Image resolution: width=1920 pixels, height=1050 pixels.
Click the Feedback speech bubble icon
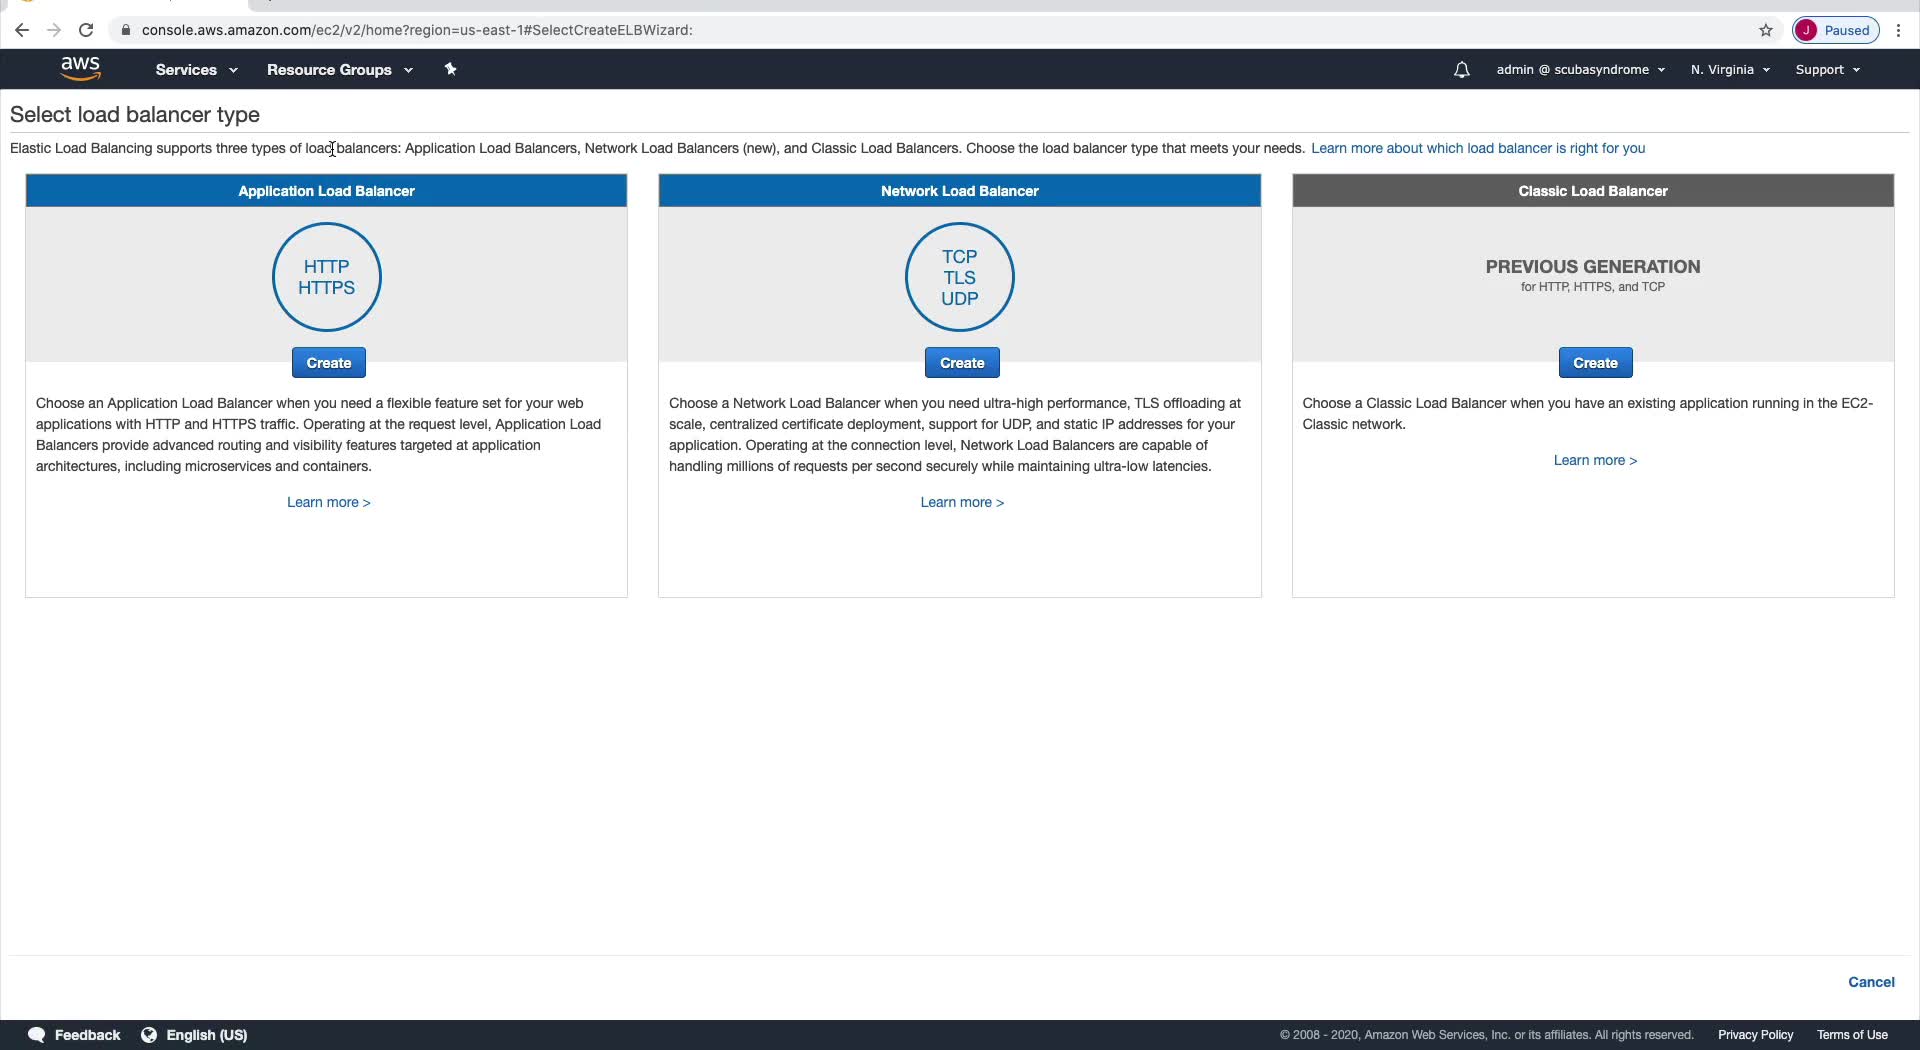point(37,1035)
